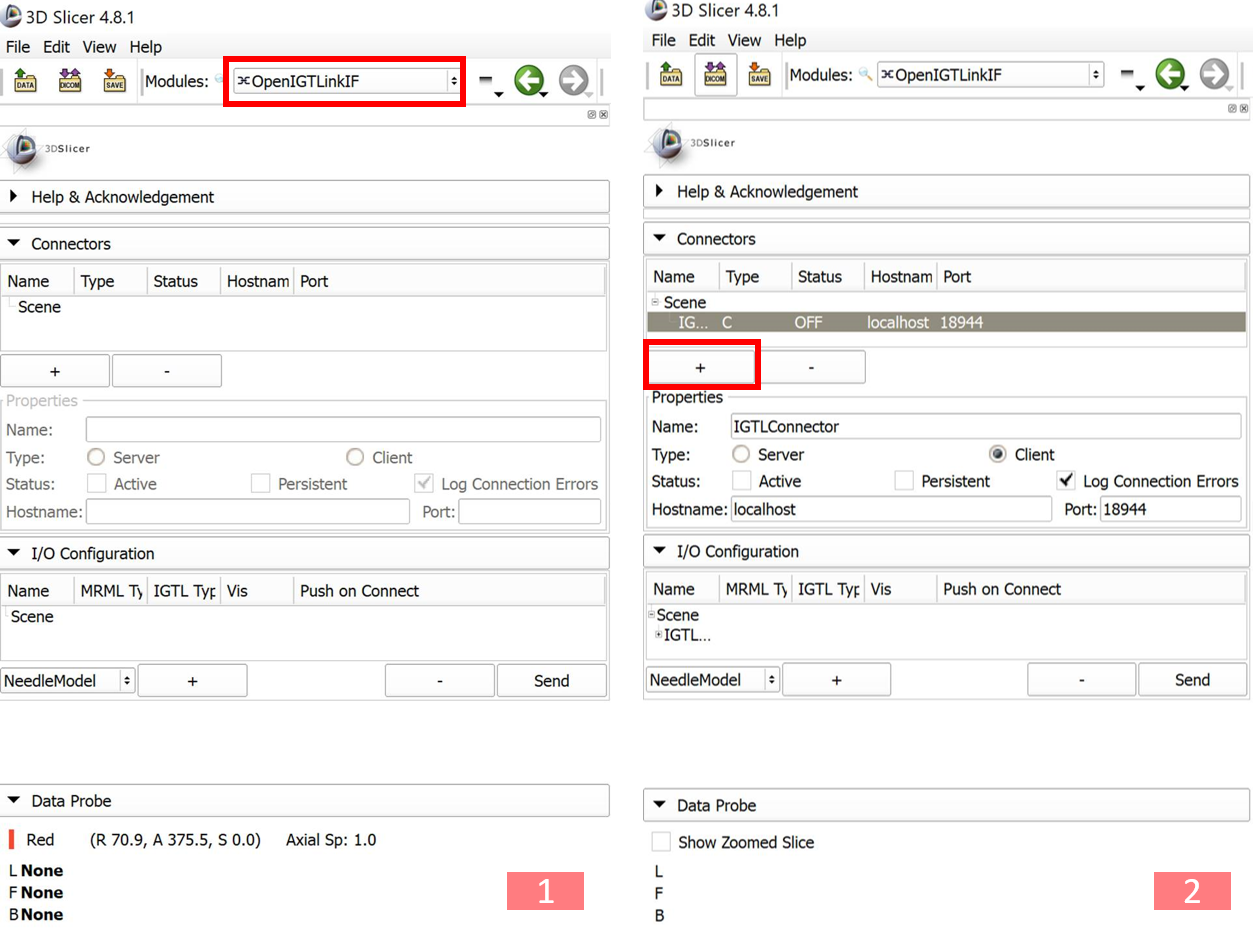
Task: Open the DICOM browser icon in right window
Action: click(715, 75)
